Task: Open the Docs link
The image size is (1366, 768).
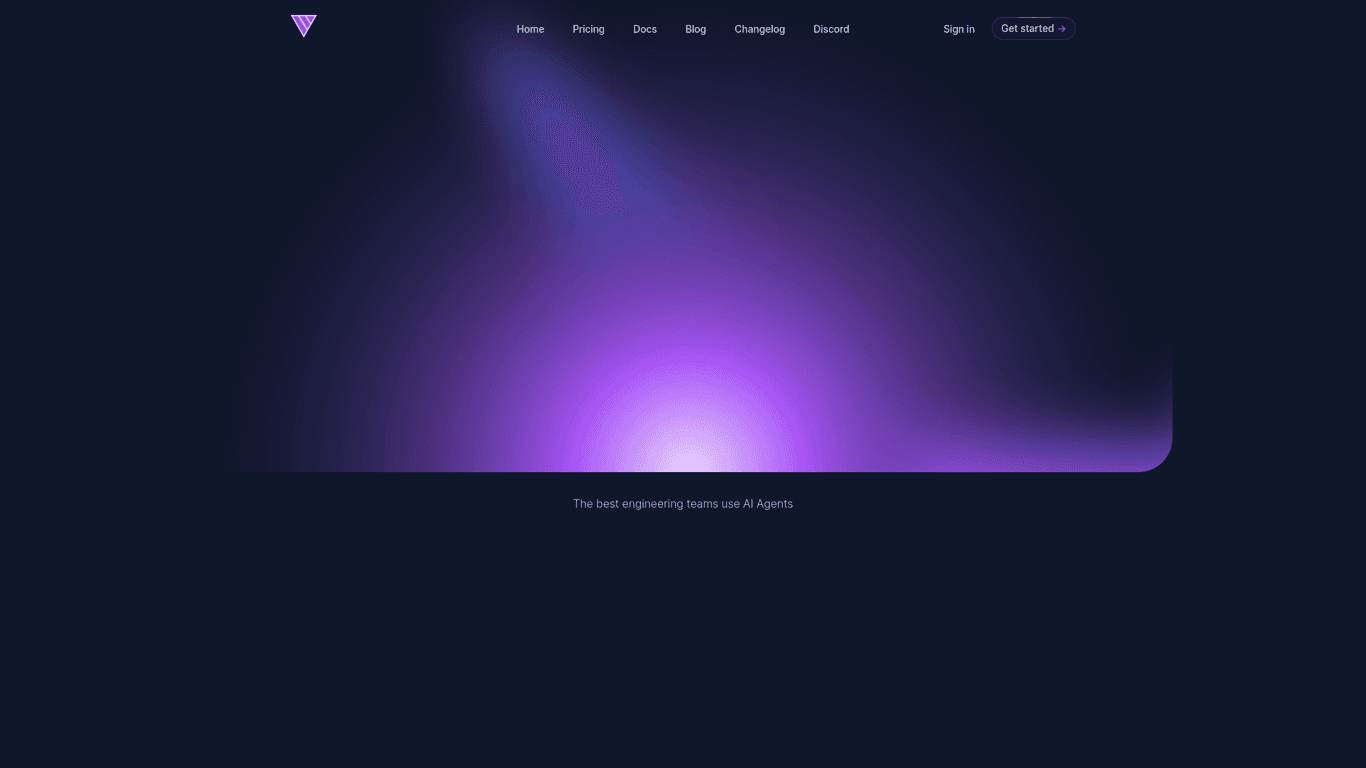Action: point(645,29)
